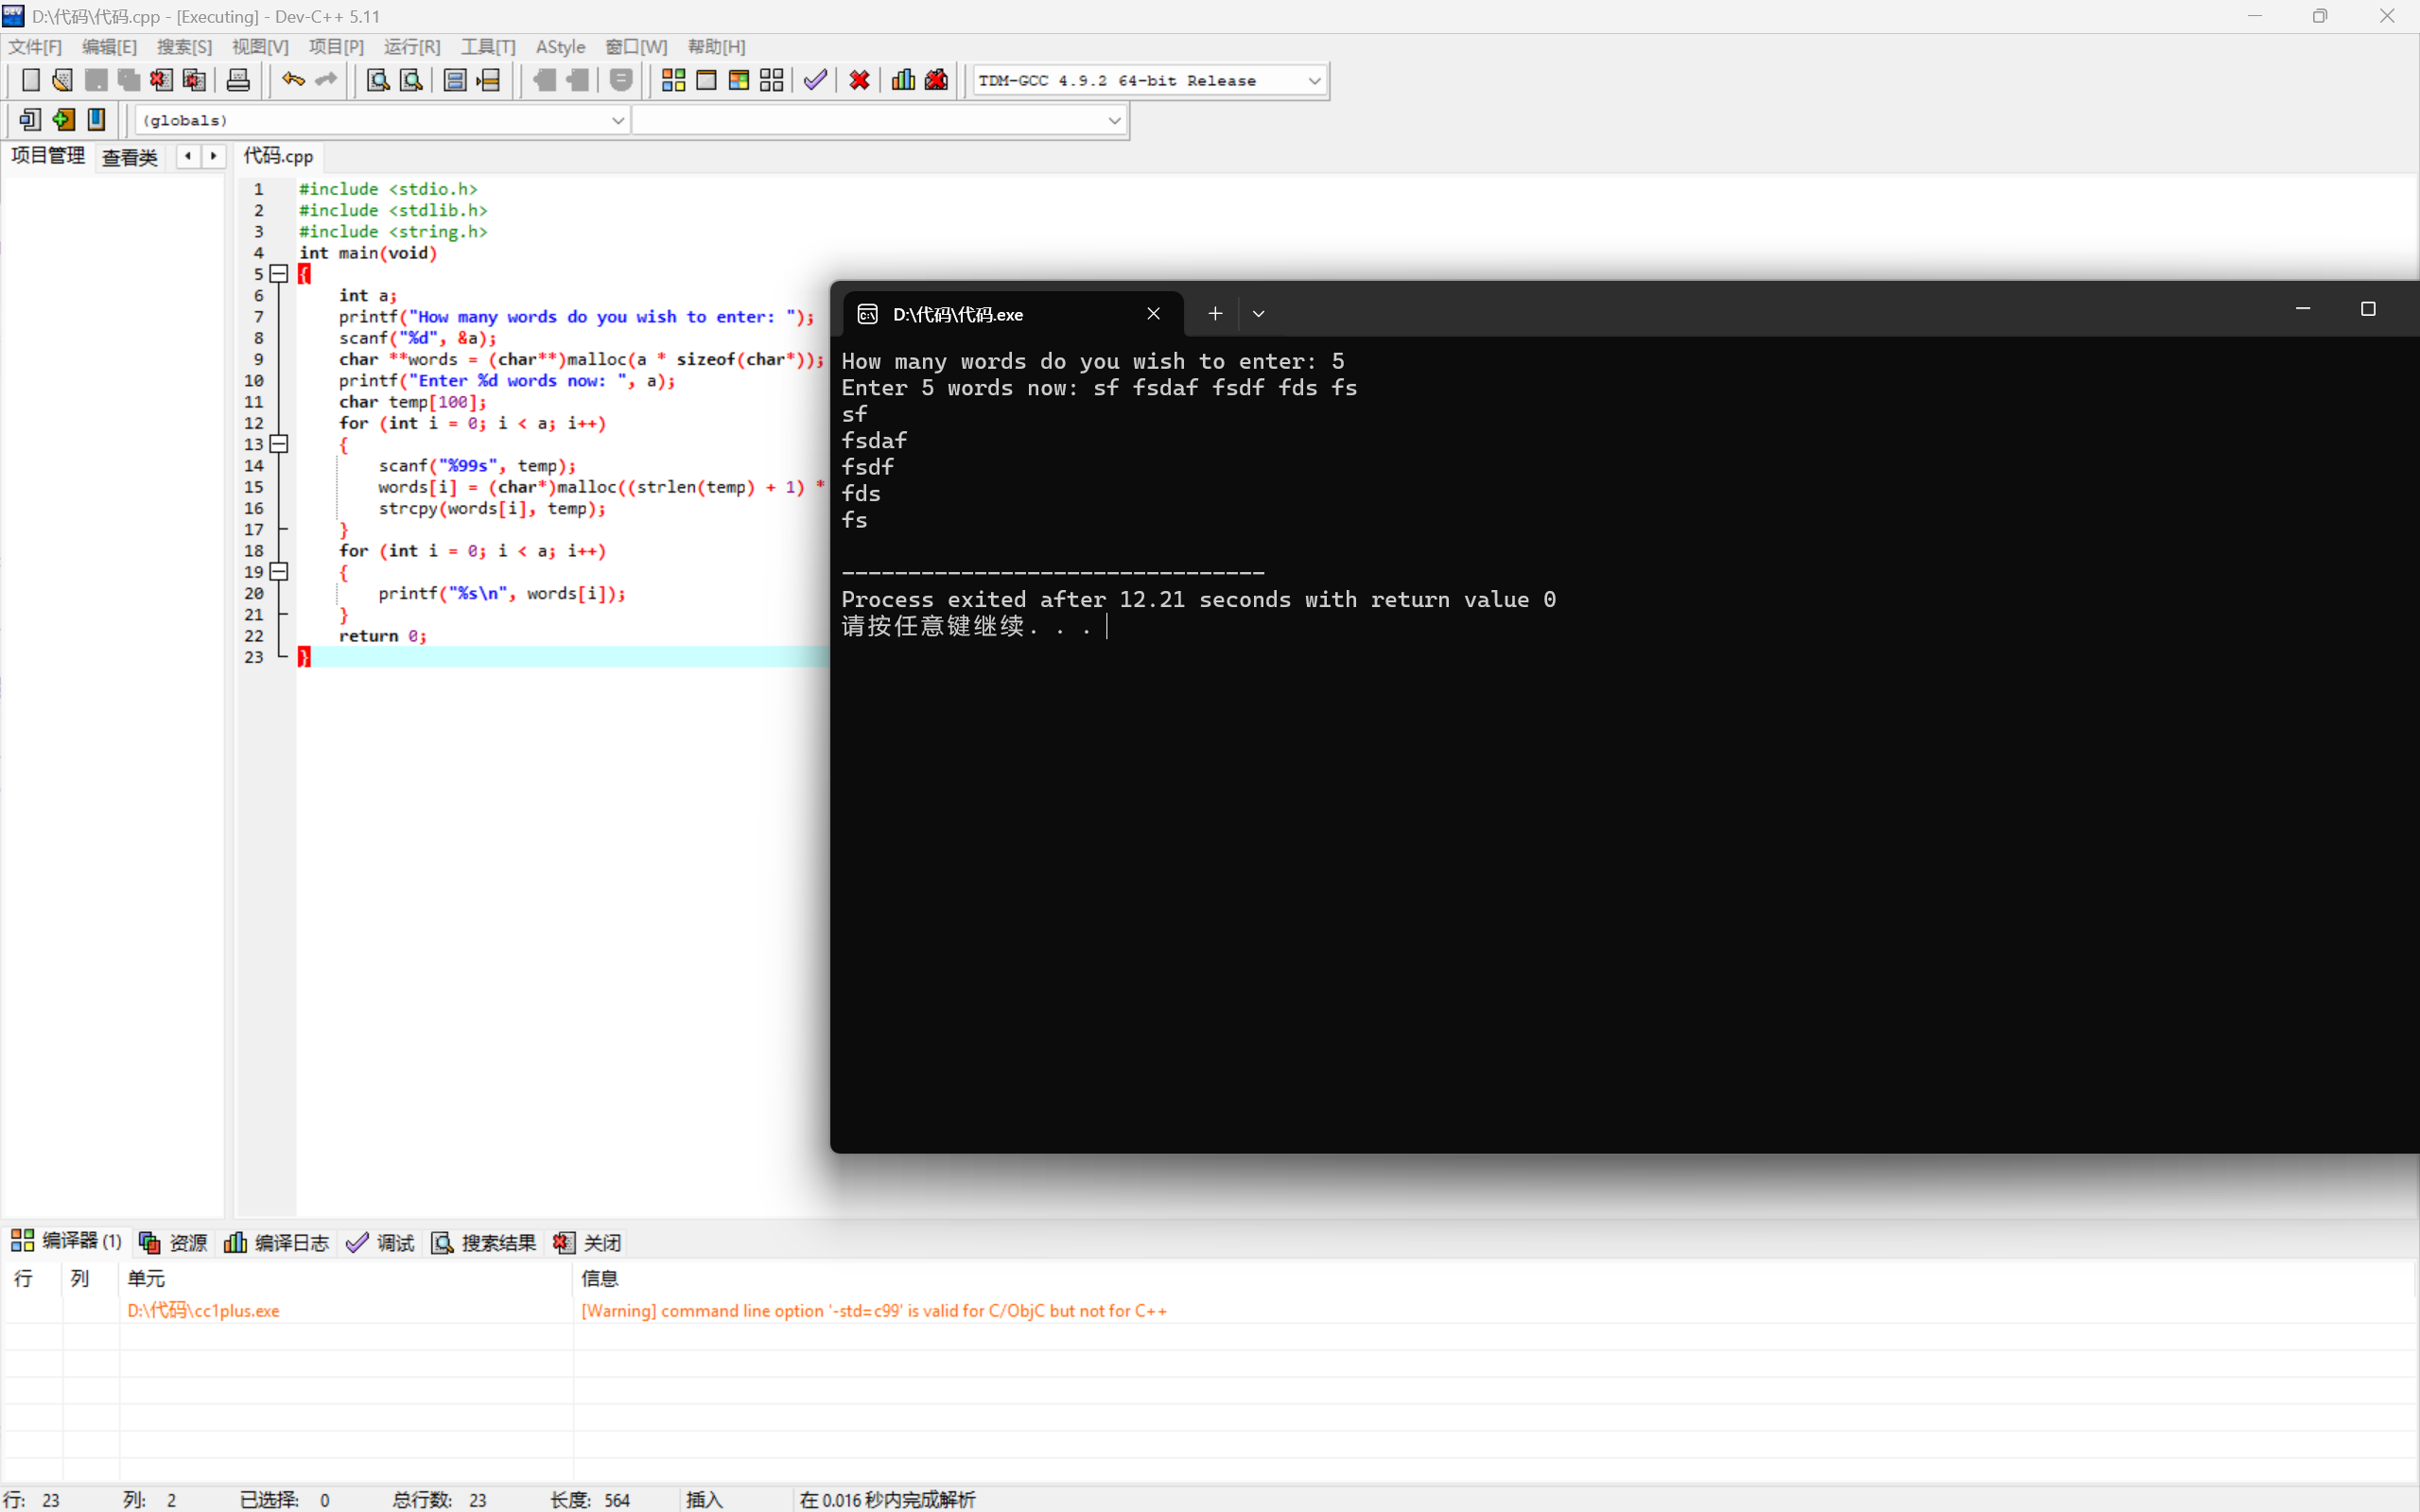
Task: Click the Compile & Run icon
Action: click(x=739, y=80)
